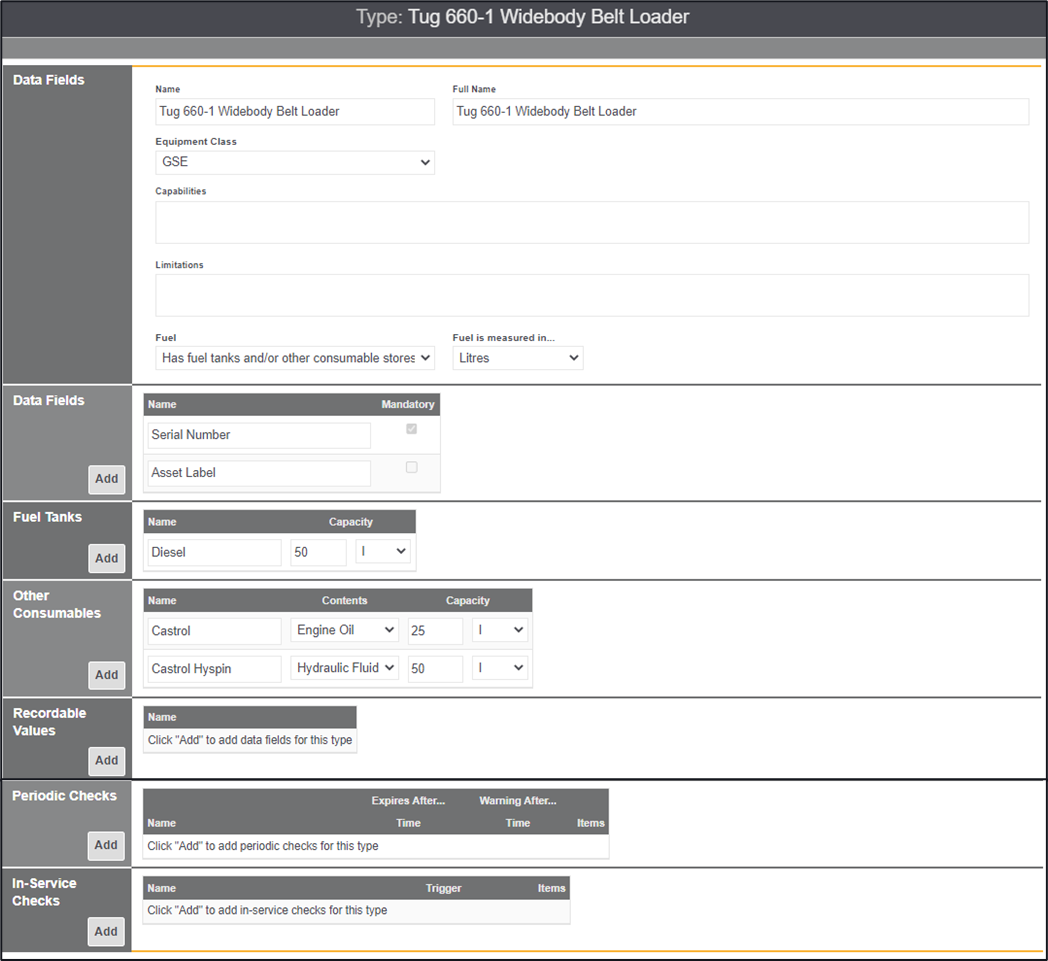
Task: Click into the Capabilities text area
Action: click(x=591, y=222)
